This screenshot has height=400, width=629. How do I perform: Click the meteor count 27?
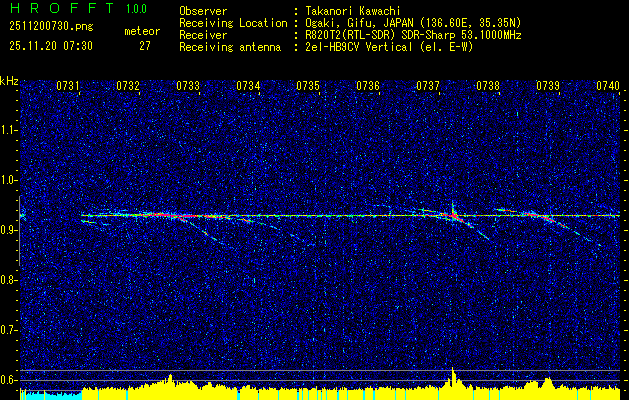tap(145, 46)
